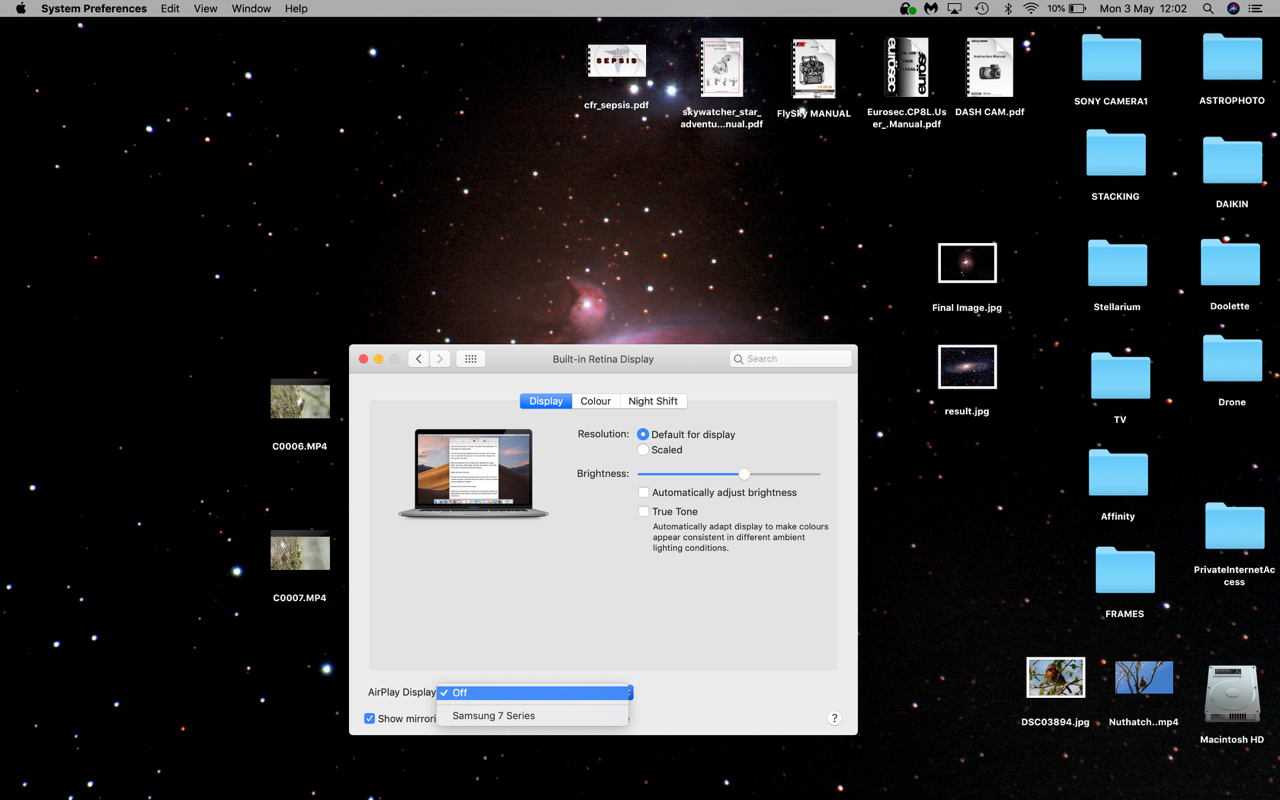
Task: Select the FlySky MANUAL file
Action: click(x=814, y=69)
